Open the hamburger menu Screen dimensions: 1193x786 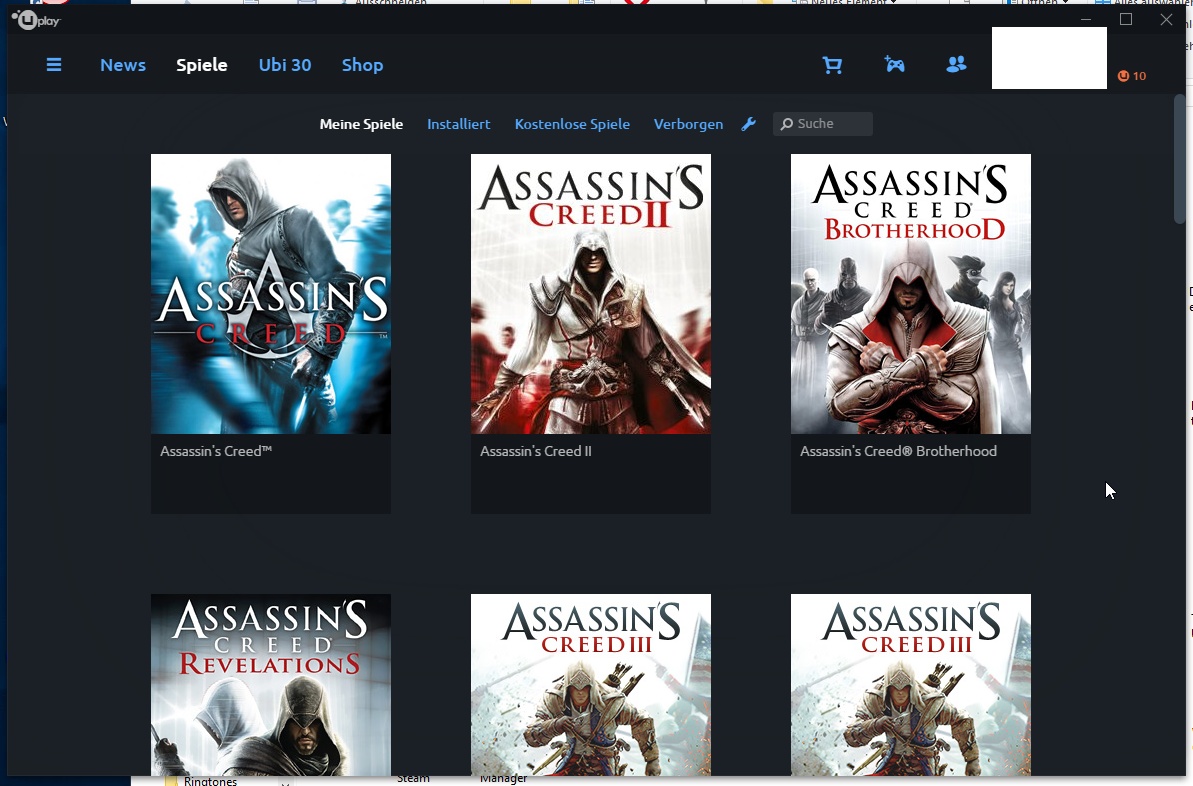pos(54,65)
